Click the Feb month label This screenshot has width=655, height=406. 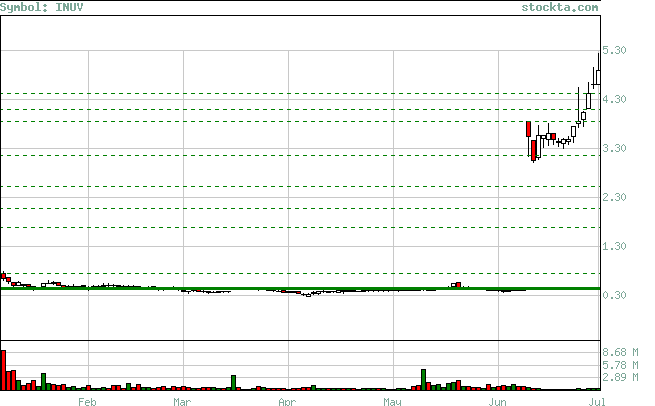click(87, 401)
